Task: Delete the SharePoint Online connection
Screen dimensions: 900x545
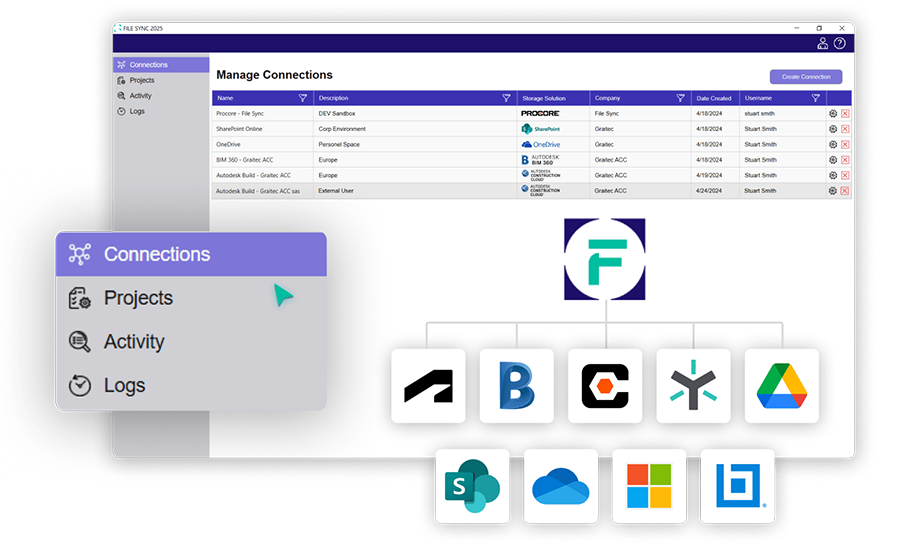Action: [x=845, y=129]
